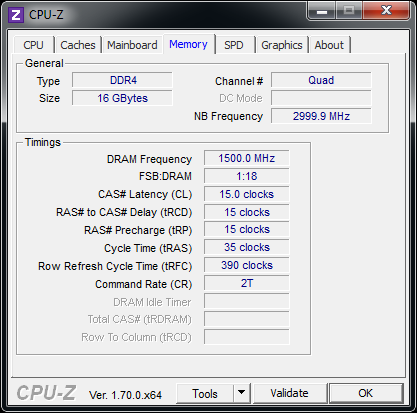
Task: Click the Tools button
Action: [x=205, y=394]
